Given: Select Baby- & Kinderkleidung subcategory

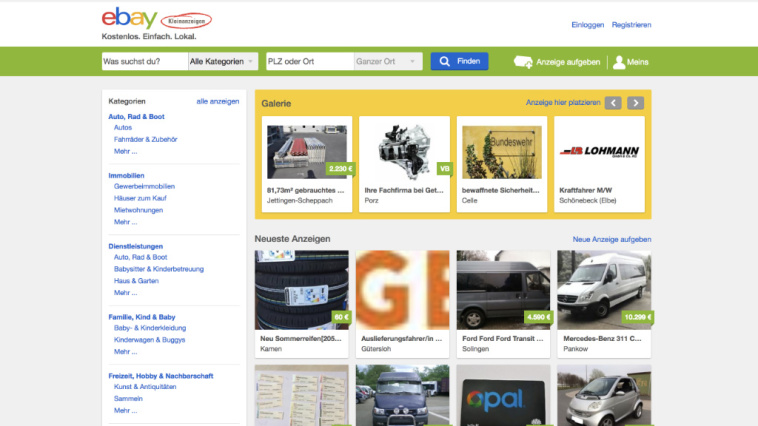Looking at the screenshot, I should (x=150, y=328).
